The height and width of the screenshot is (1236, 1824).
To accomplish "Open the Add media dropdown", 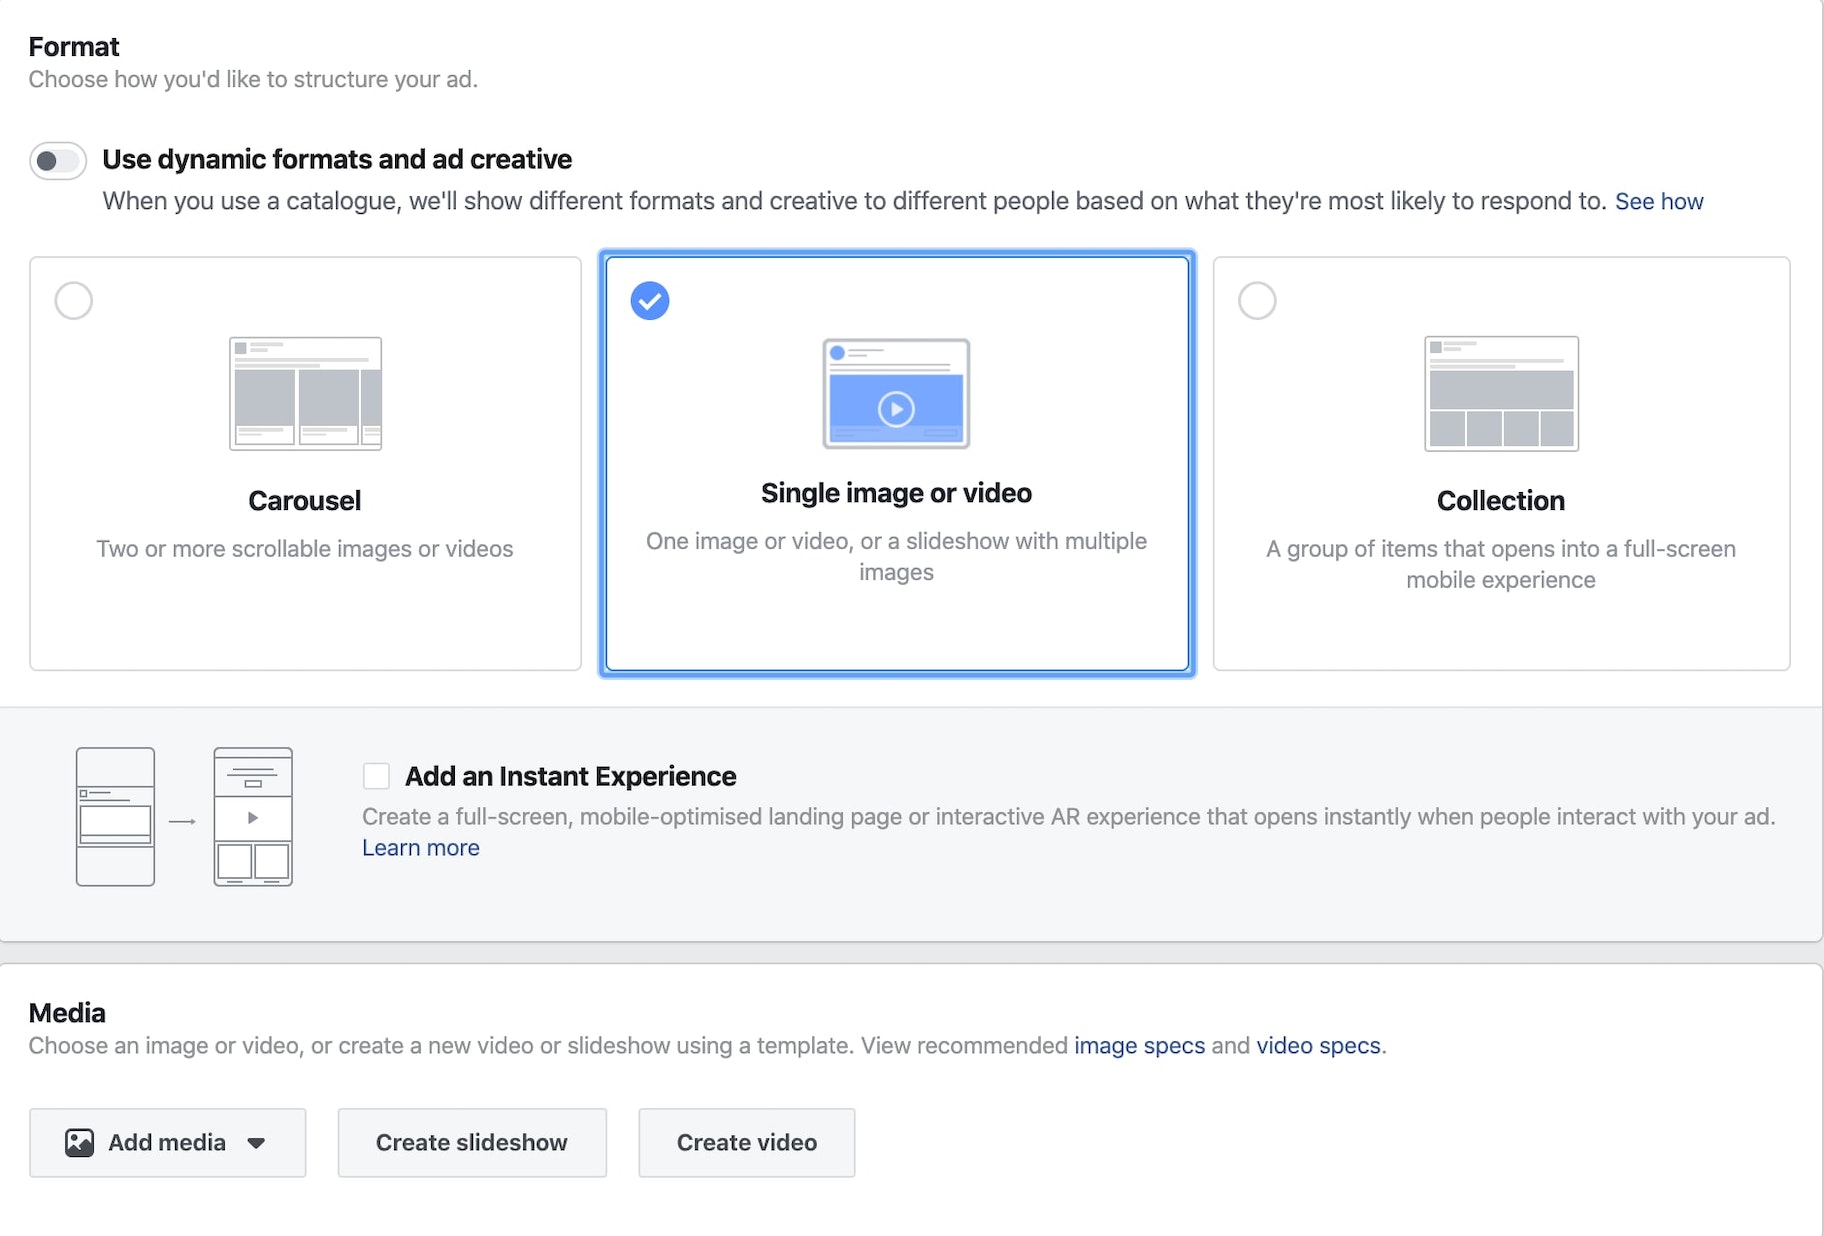I will 167,1142.
